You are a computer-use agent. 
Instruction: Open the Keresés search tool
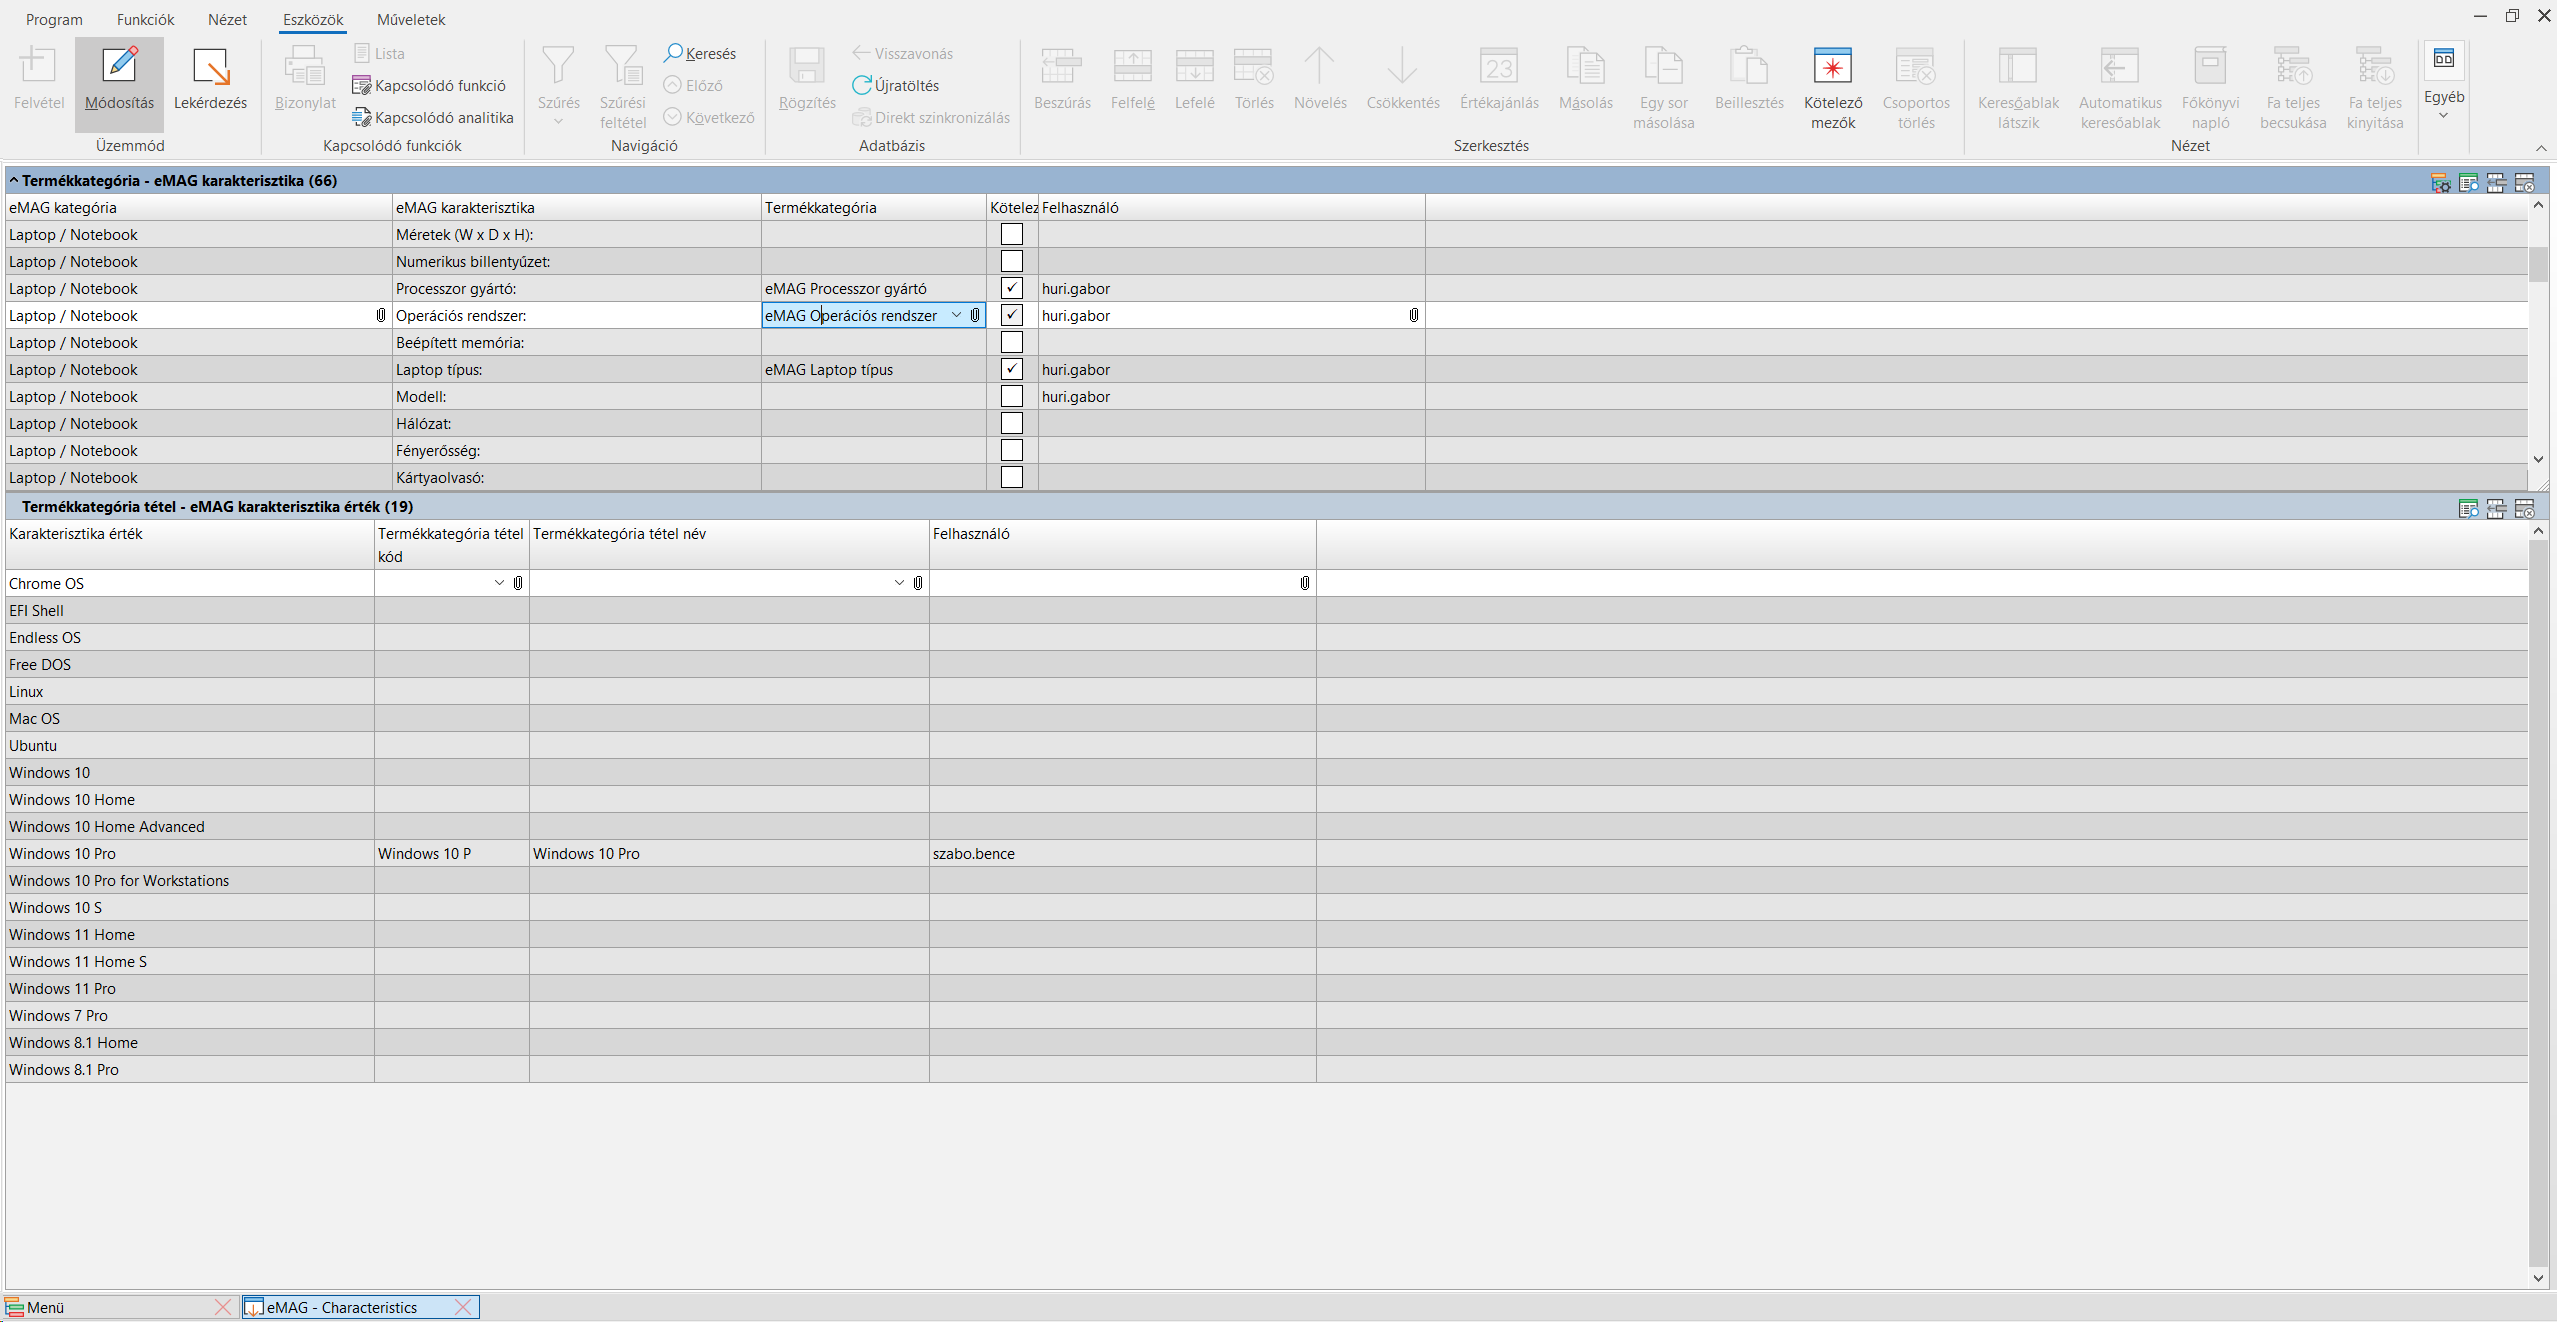click(x=700, y=53)
